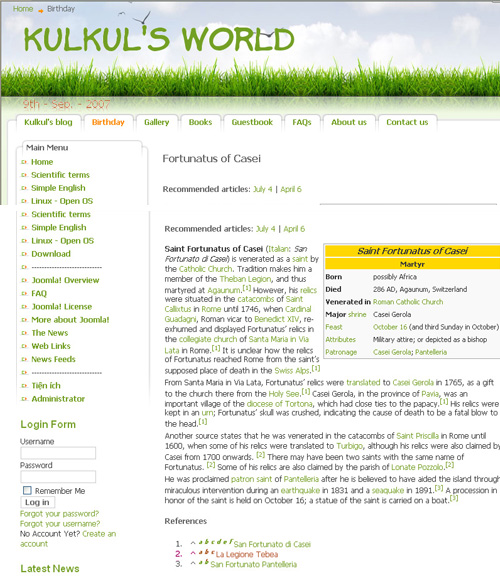Select the FAQ item in Main Menu
500x576 pixels.
click(x=39, y=294)
